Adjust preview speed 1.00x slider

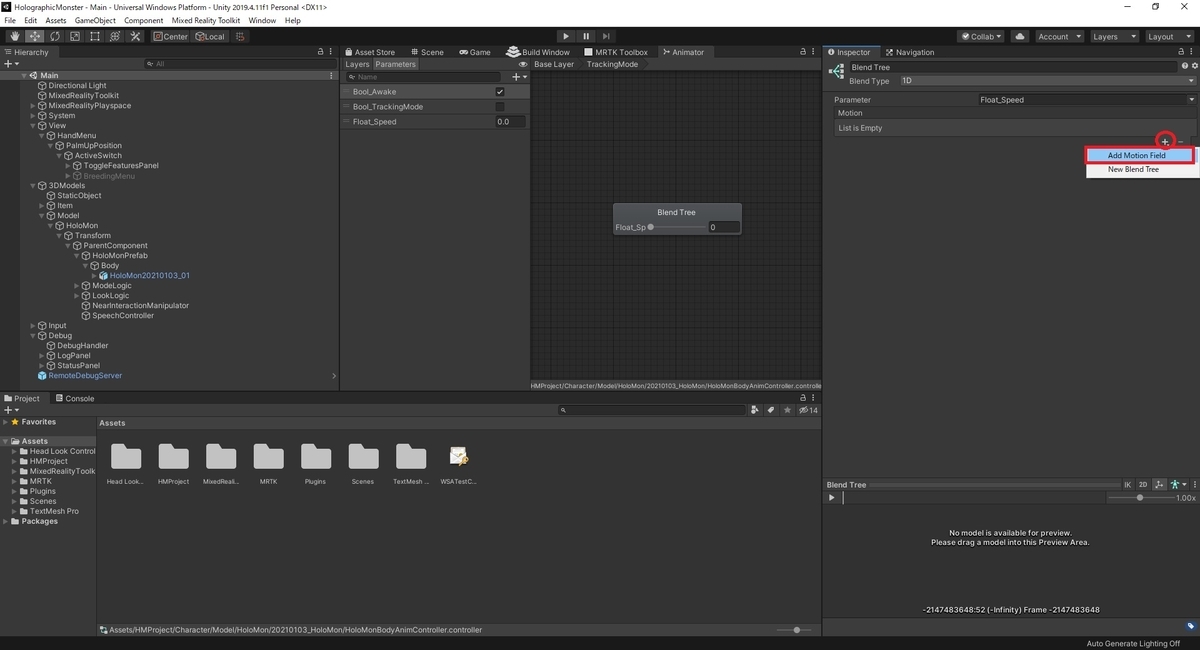1140,497
